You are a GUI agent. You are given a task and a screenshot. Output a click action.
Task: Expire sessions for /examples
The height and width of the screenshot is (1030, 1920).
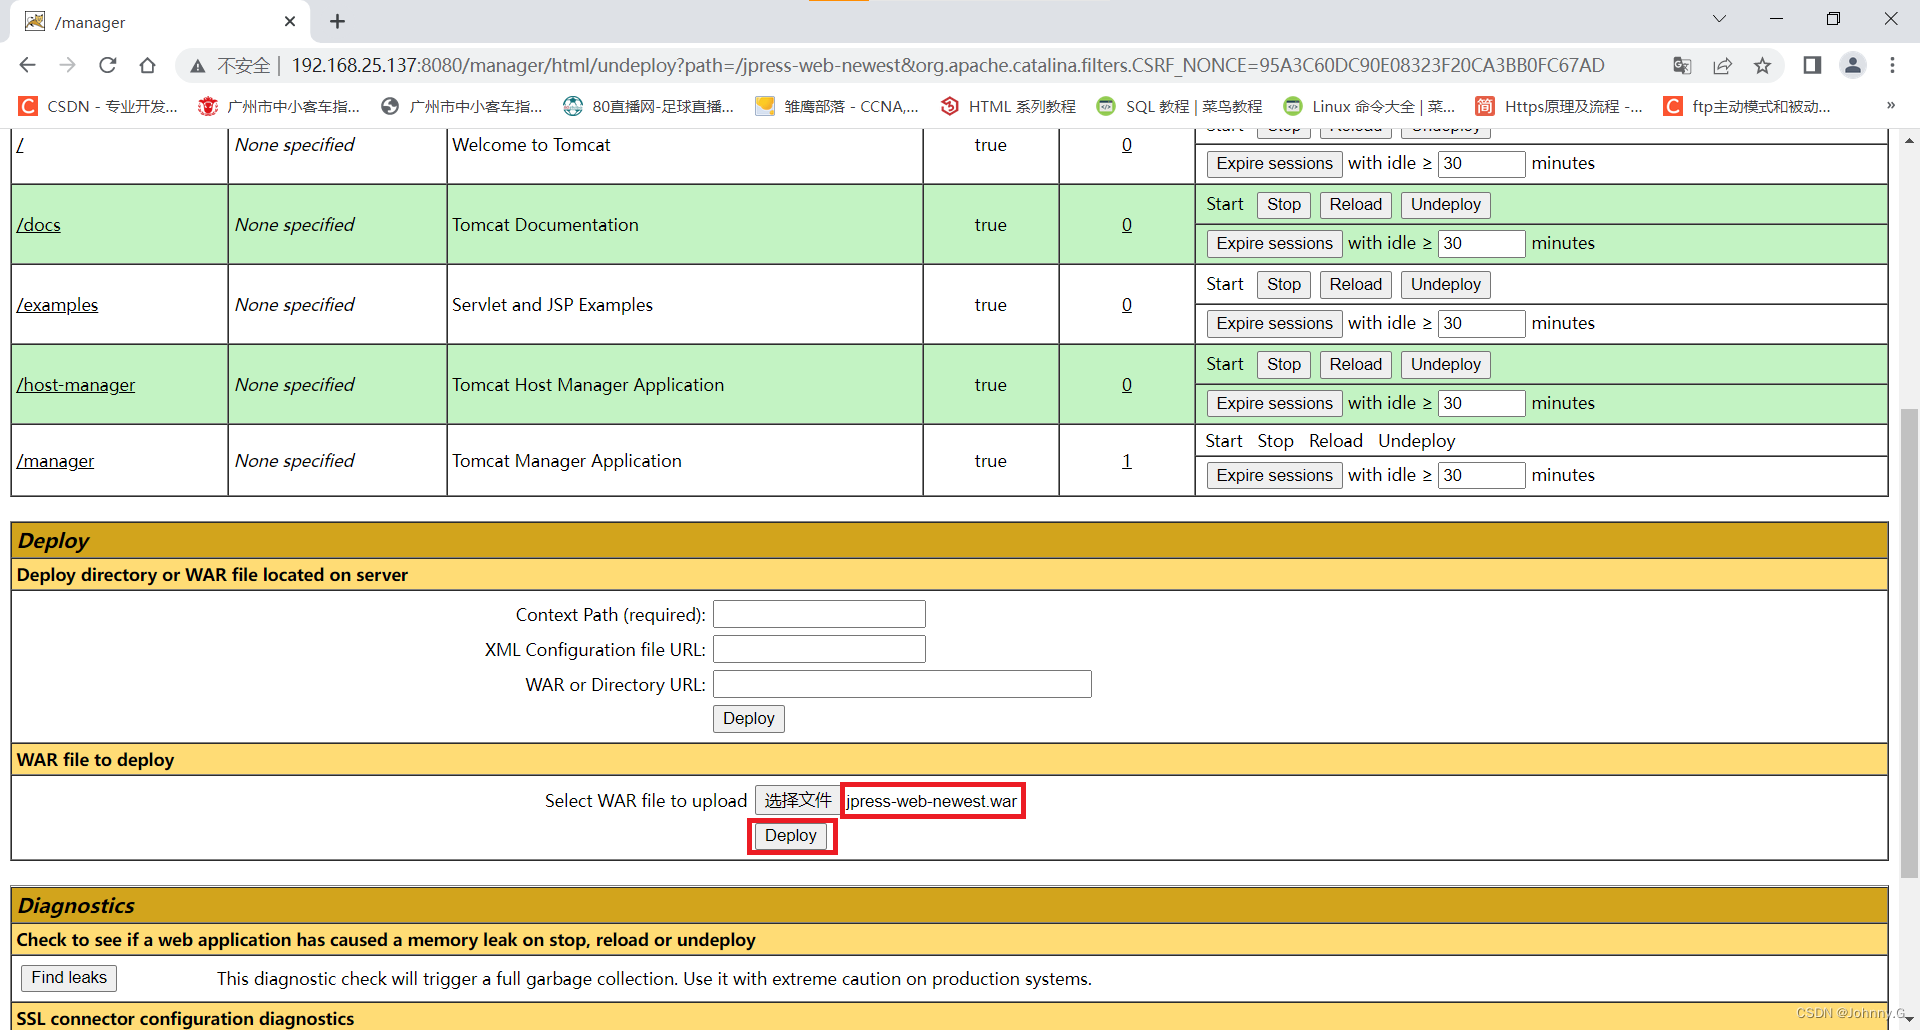click(1274, 323)
